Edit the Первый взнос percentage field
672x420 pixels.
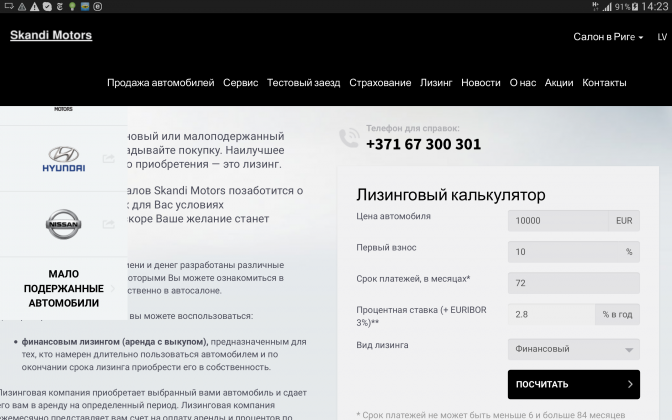click(x=573, y=252)
